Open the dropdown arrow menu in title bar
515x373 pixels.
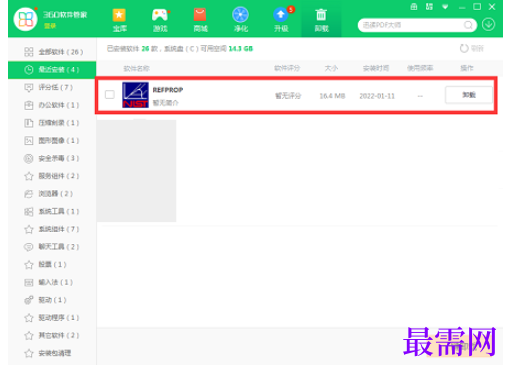(x=445, y=7)
